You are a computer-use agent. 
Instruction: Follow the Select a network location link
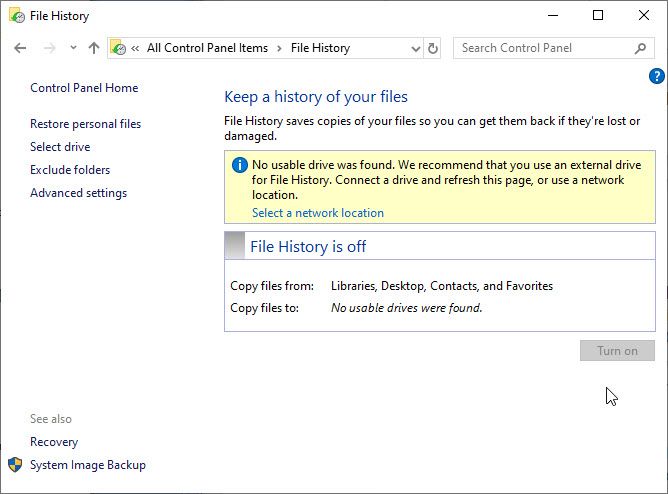(x=317, y=213)
